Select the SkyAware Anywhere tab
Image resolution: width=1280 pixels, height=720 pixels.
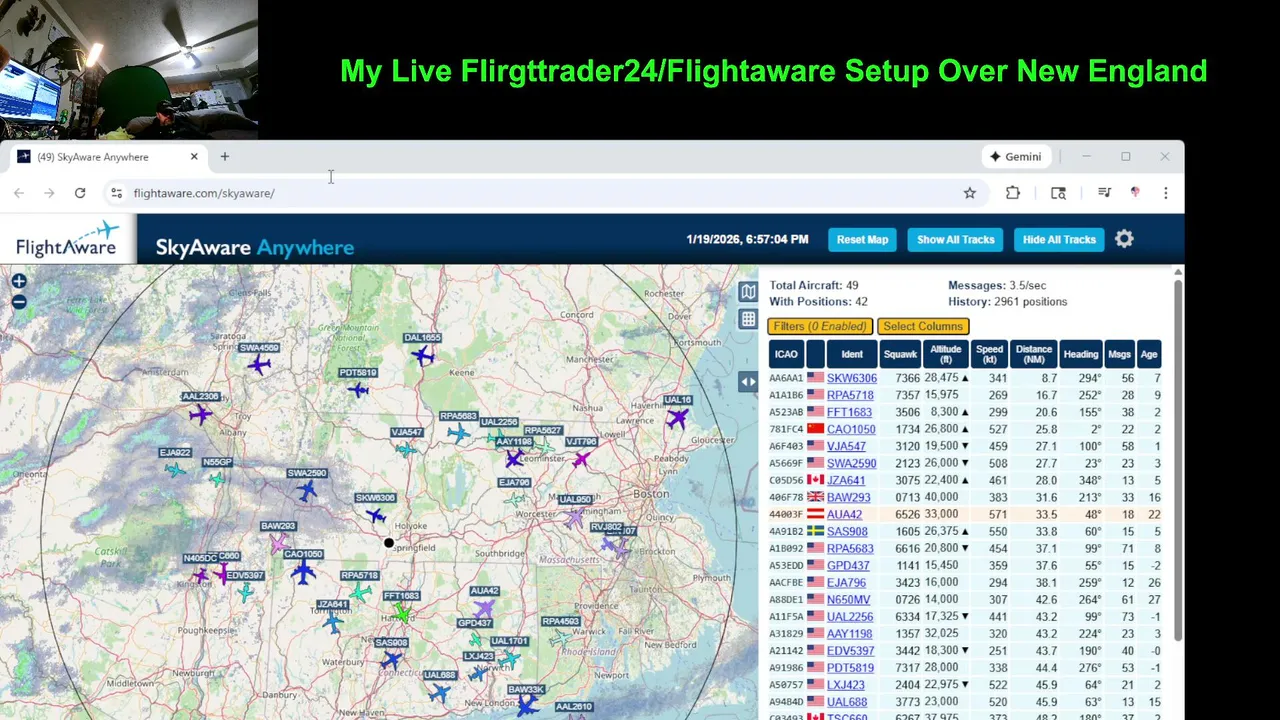click(x=108, y=157)
